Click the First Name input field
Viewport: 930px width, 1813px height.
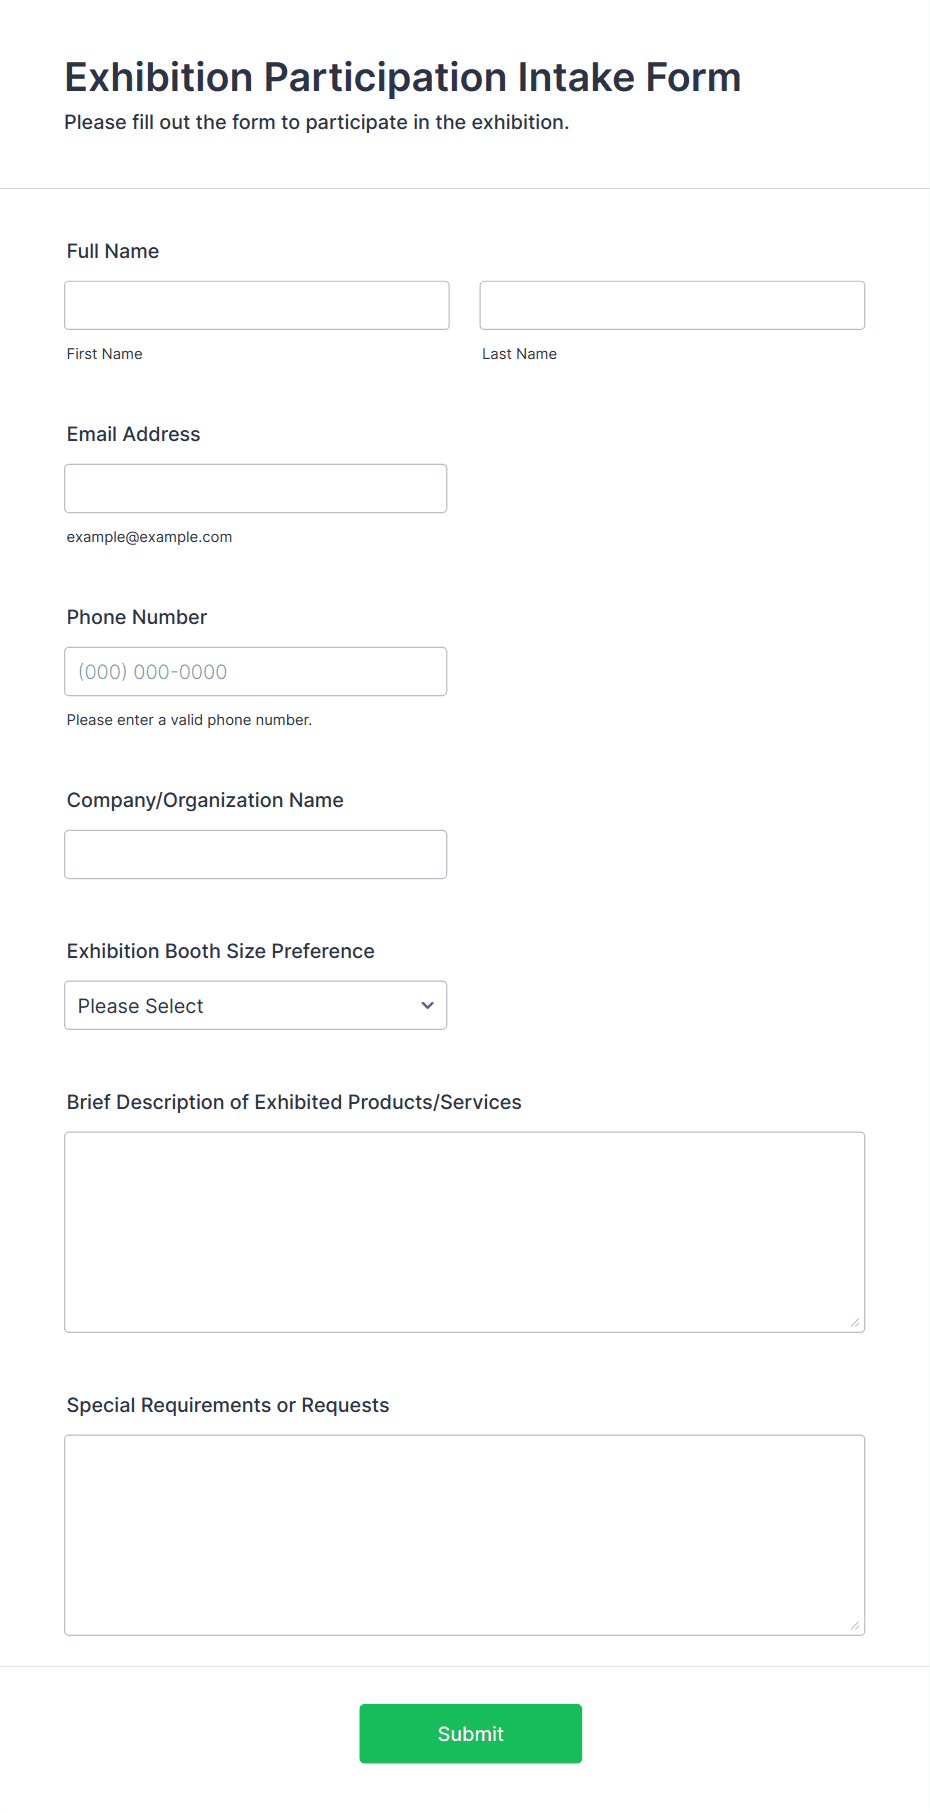pyautogui.click(x=257, y=305)
